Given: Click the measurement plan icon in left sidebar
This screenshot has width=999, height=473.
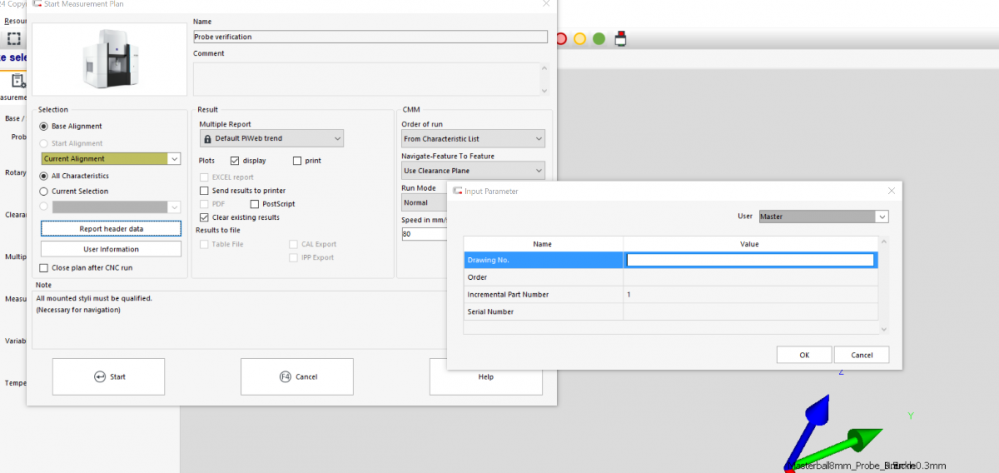Looking at the screenshot, I should click(x=18, y=81).
